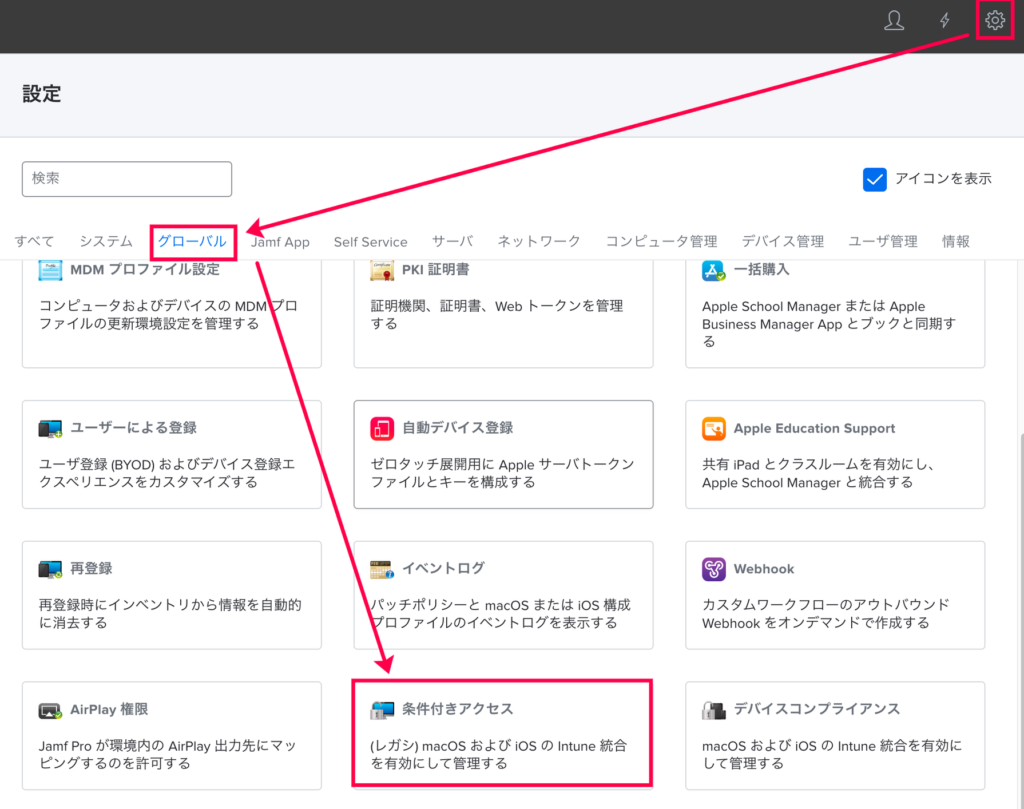Click the description starting パッチポリシーと macOS
The height and width of the screenshot is (809, 1024).
(501, 614)
